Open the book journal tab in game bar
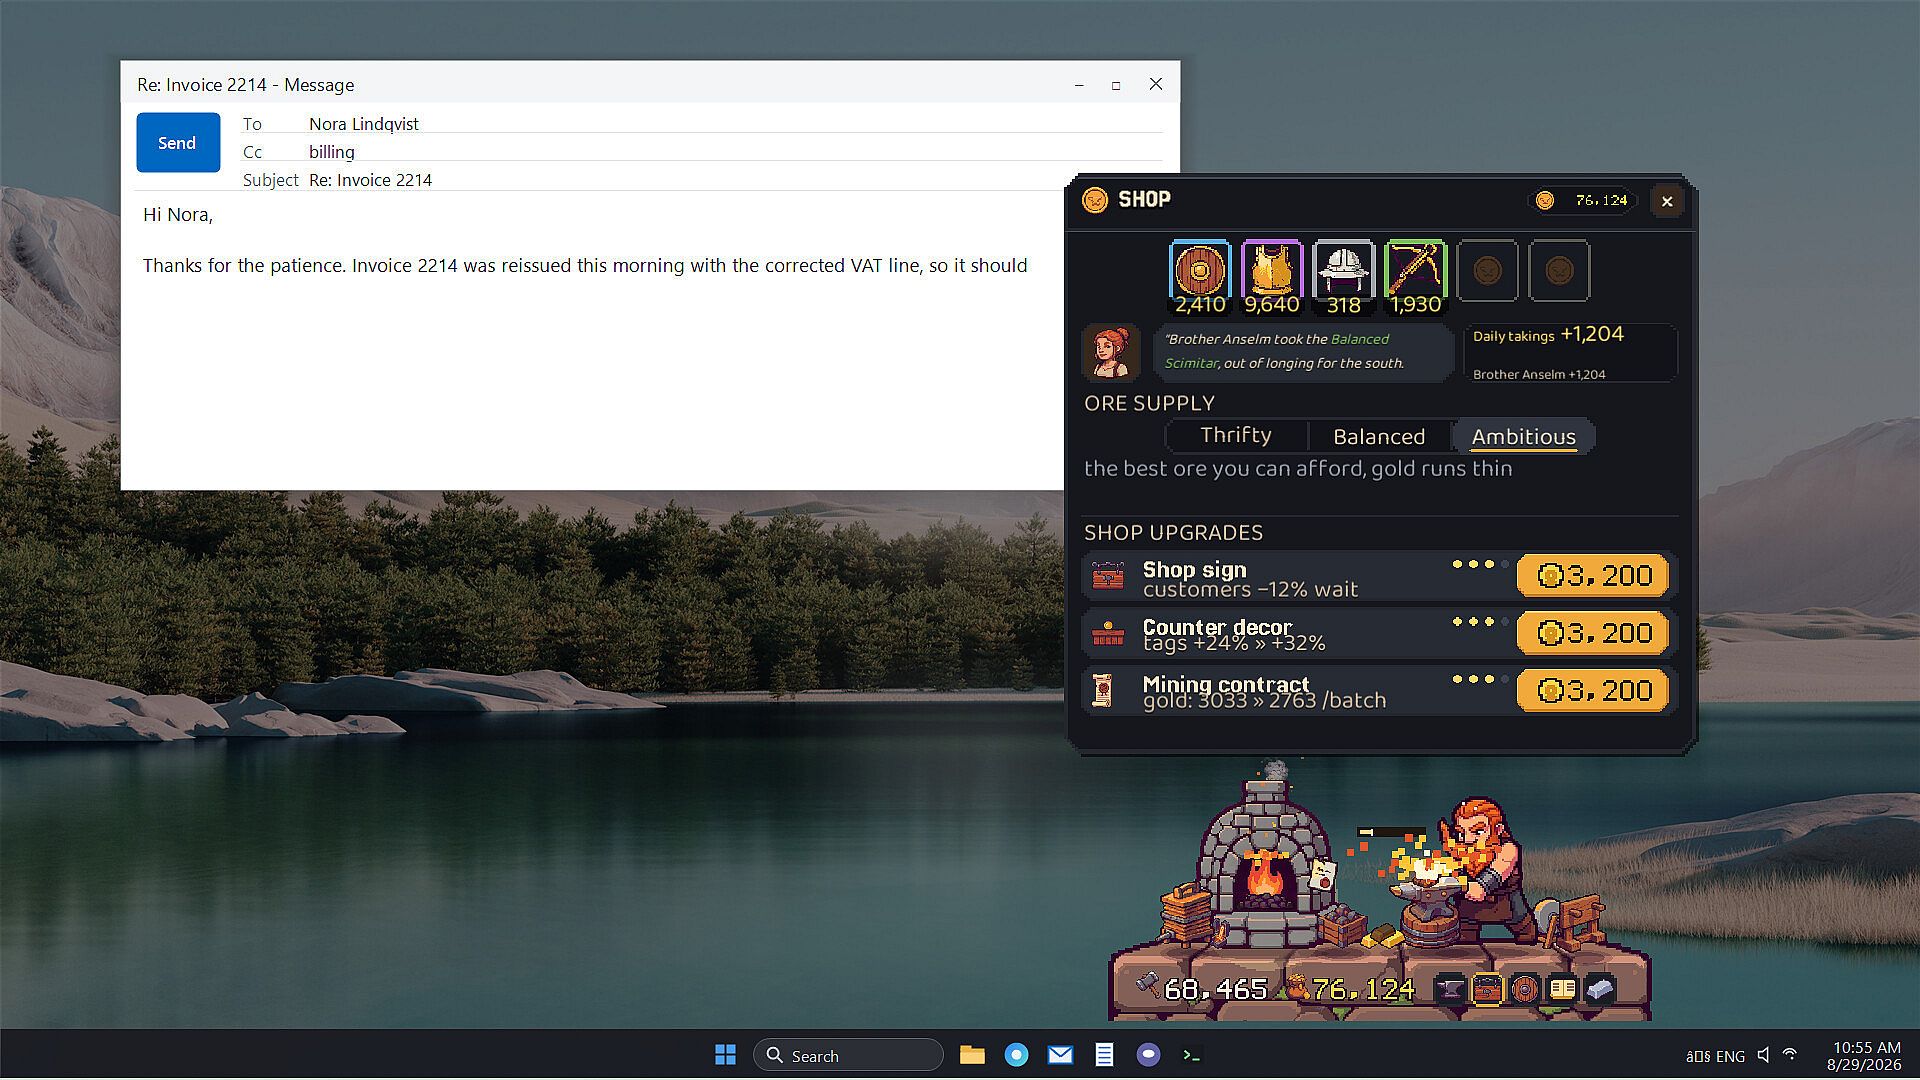1920x1080 pixels. pos(1562,989)
